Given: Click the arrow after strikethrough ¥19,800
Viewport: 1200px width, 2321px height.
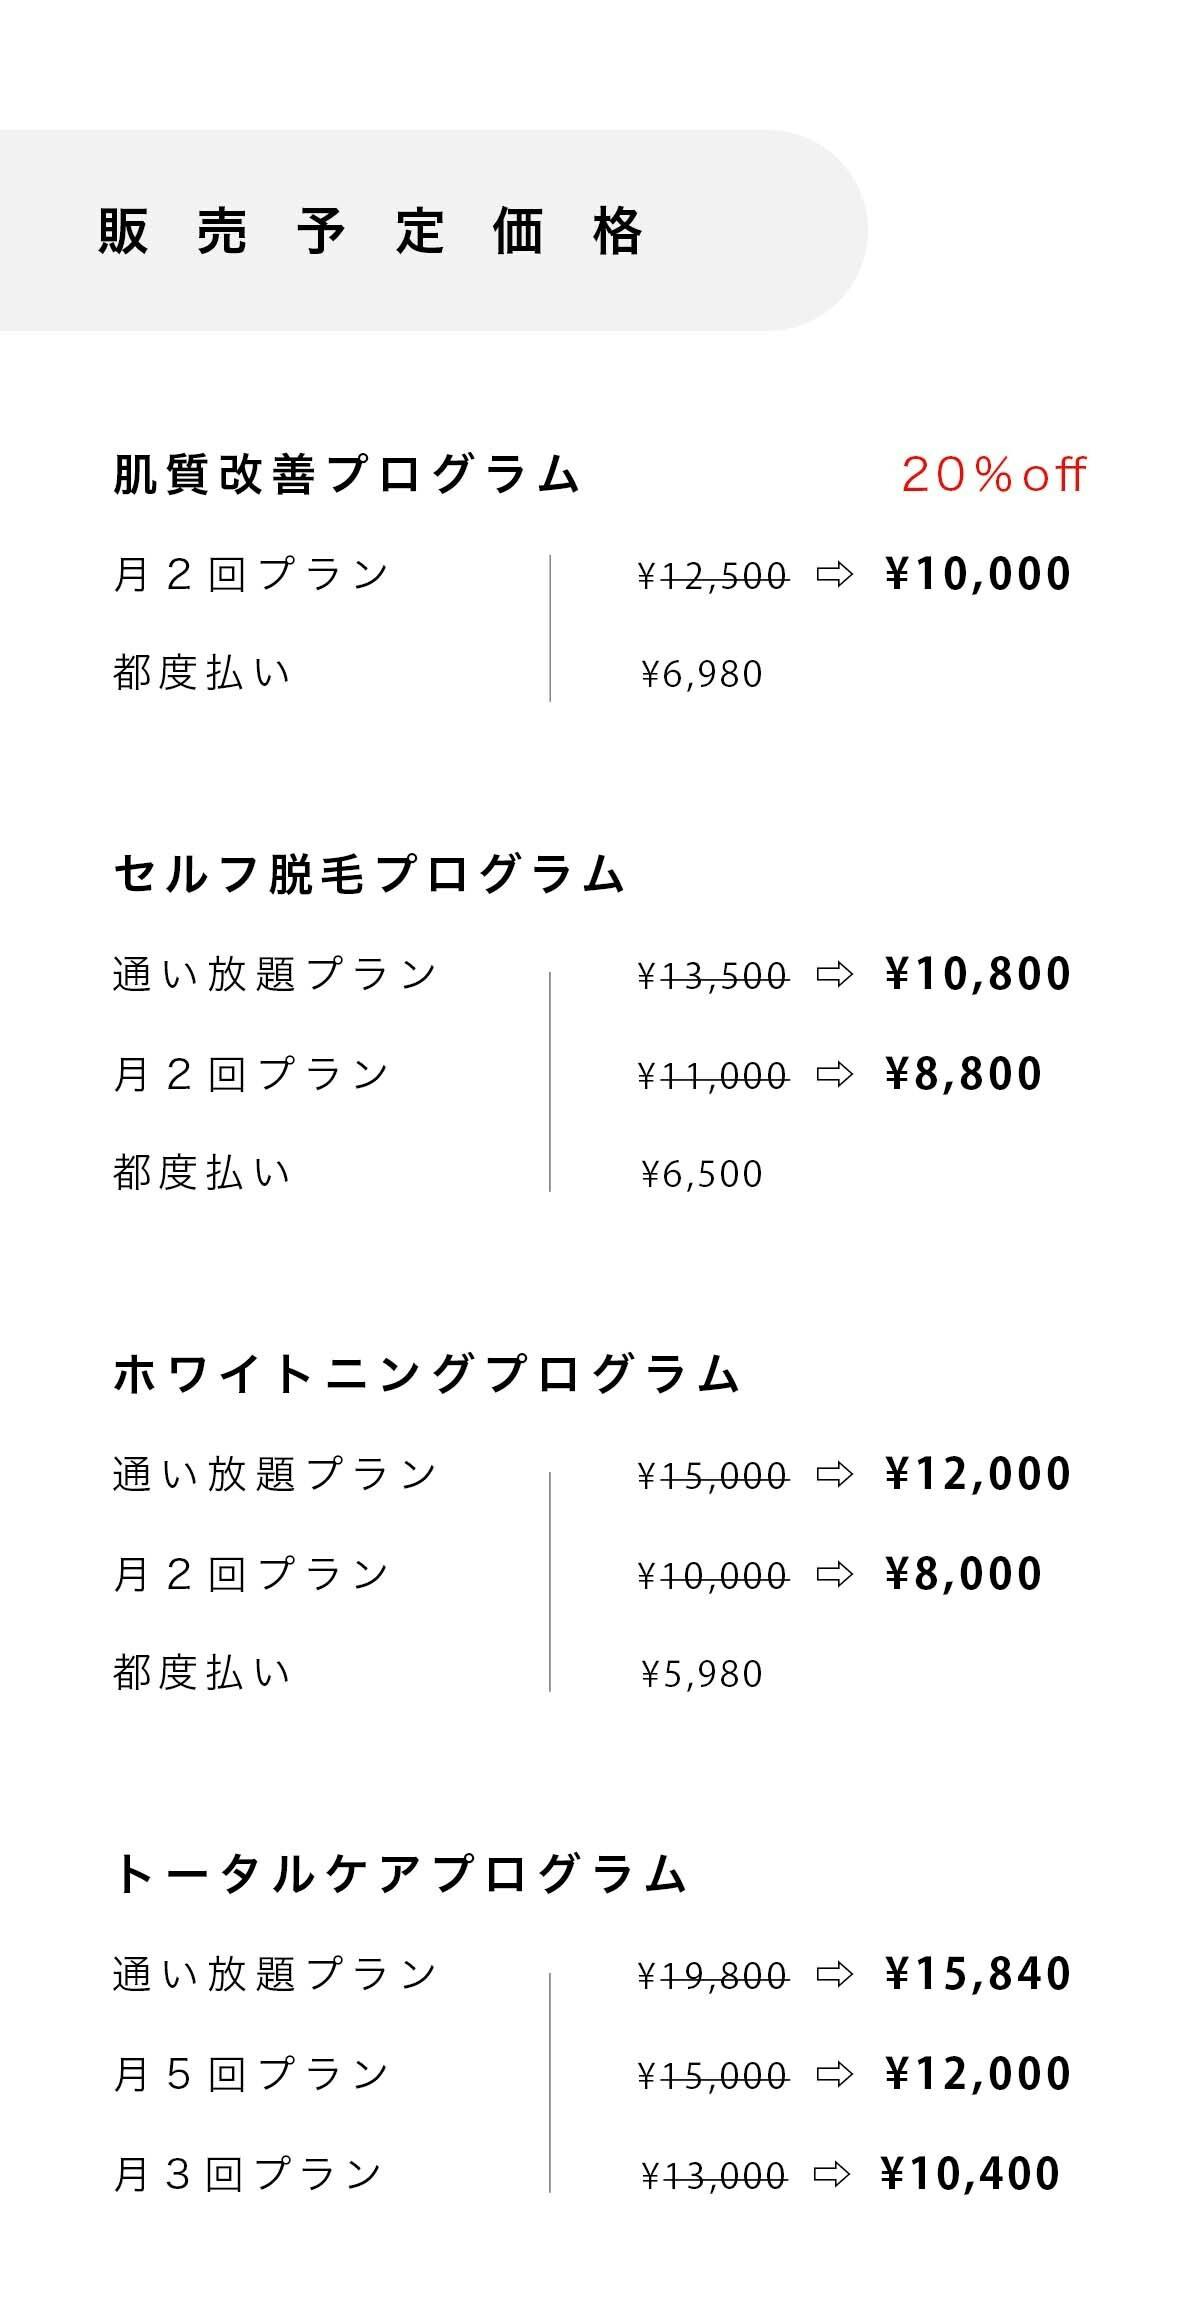Looking at the screenshot, I should tap(835, 1974).
